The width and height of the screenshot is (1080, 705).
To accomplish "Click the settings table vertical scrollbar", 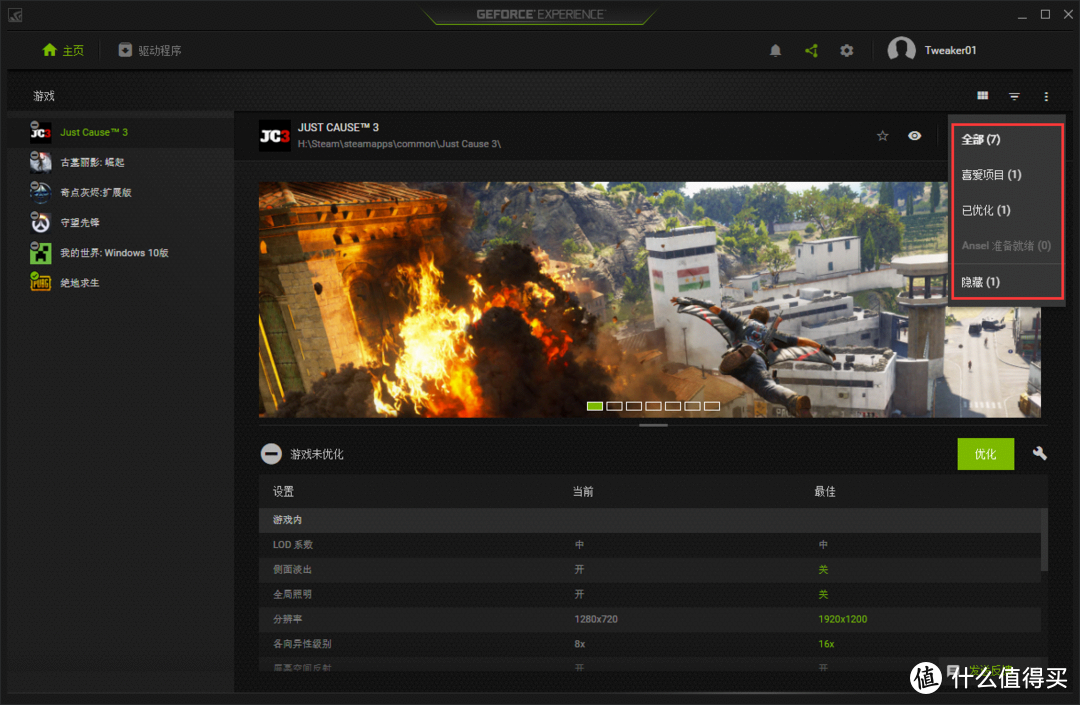I will (1044, 539).
